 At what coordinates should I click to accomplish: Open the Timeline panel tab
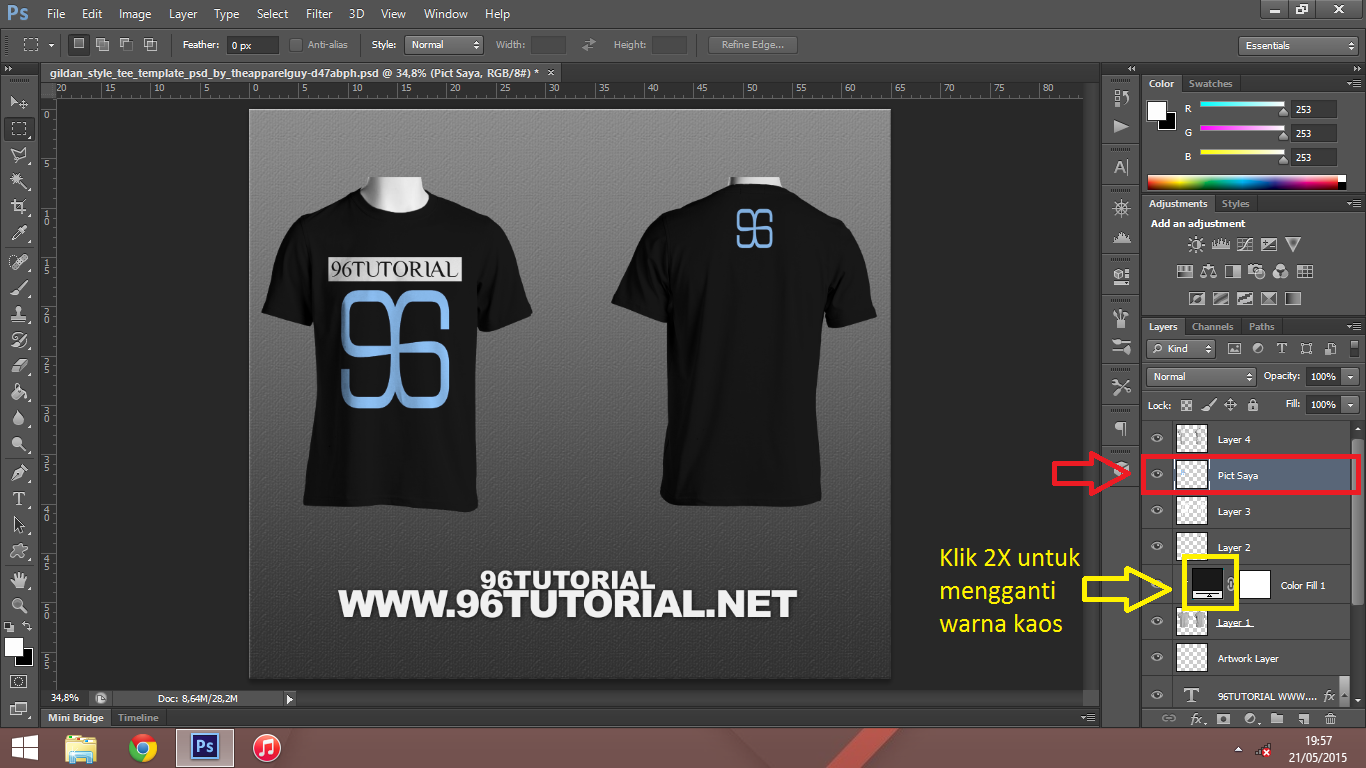pos(138,718)
